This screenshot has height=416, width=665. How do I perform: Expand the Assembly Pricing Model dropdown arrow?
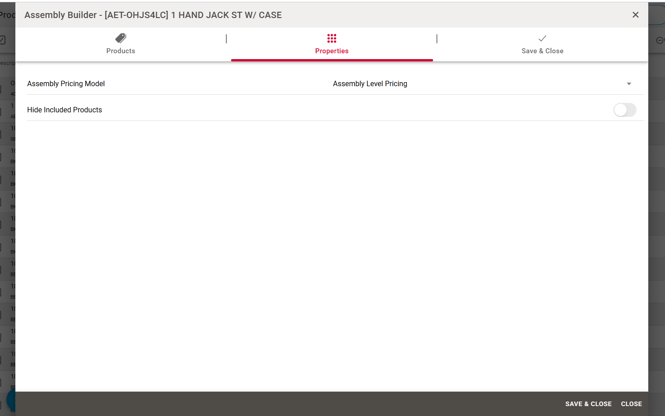(x=629, y=84)
